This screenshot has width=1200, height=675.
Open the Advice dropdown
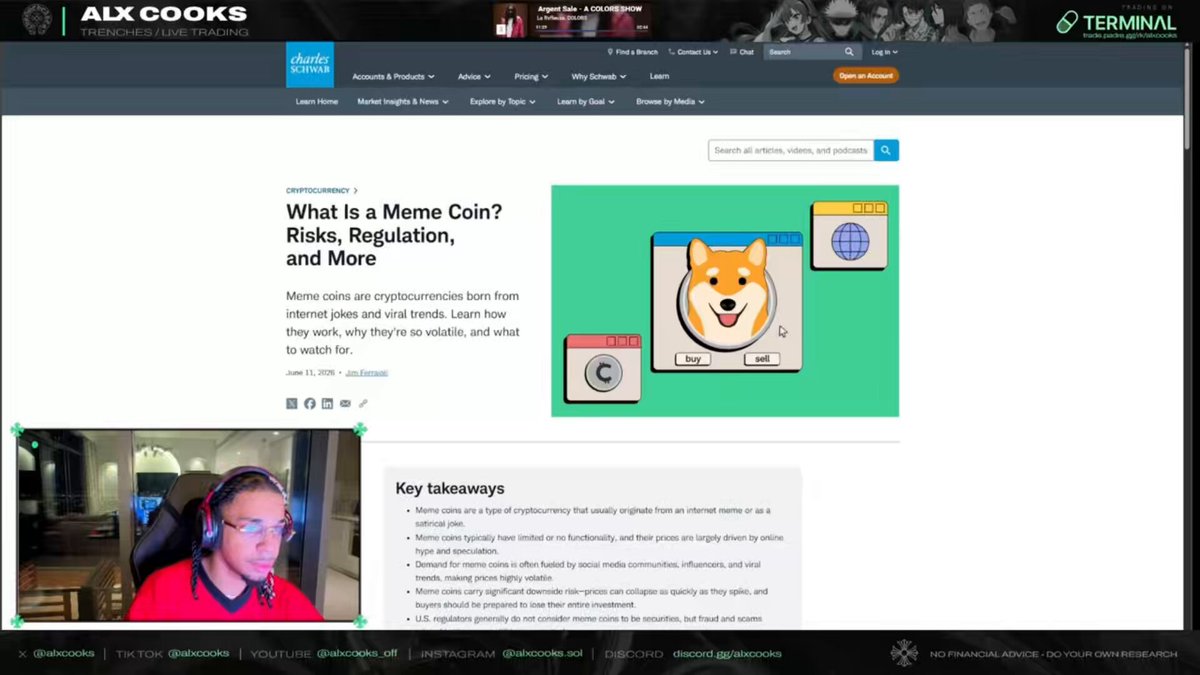tap(474, 77)
